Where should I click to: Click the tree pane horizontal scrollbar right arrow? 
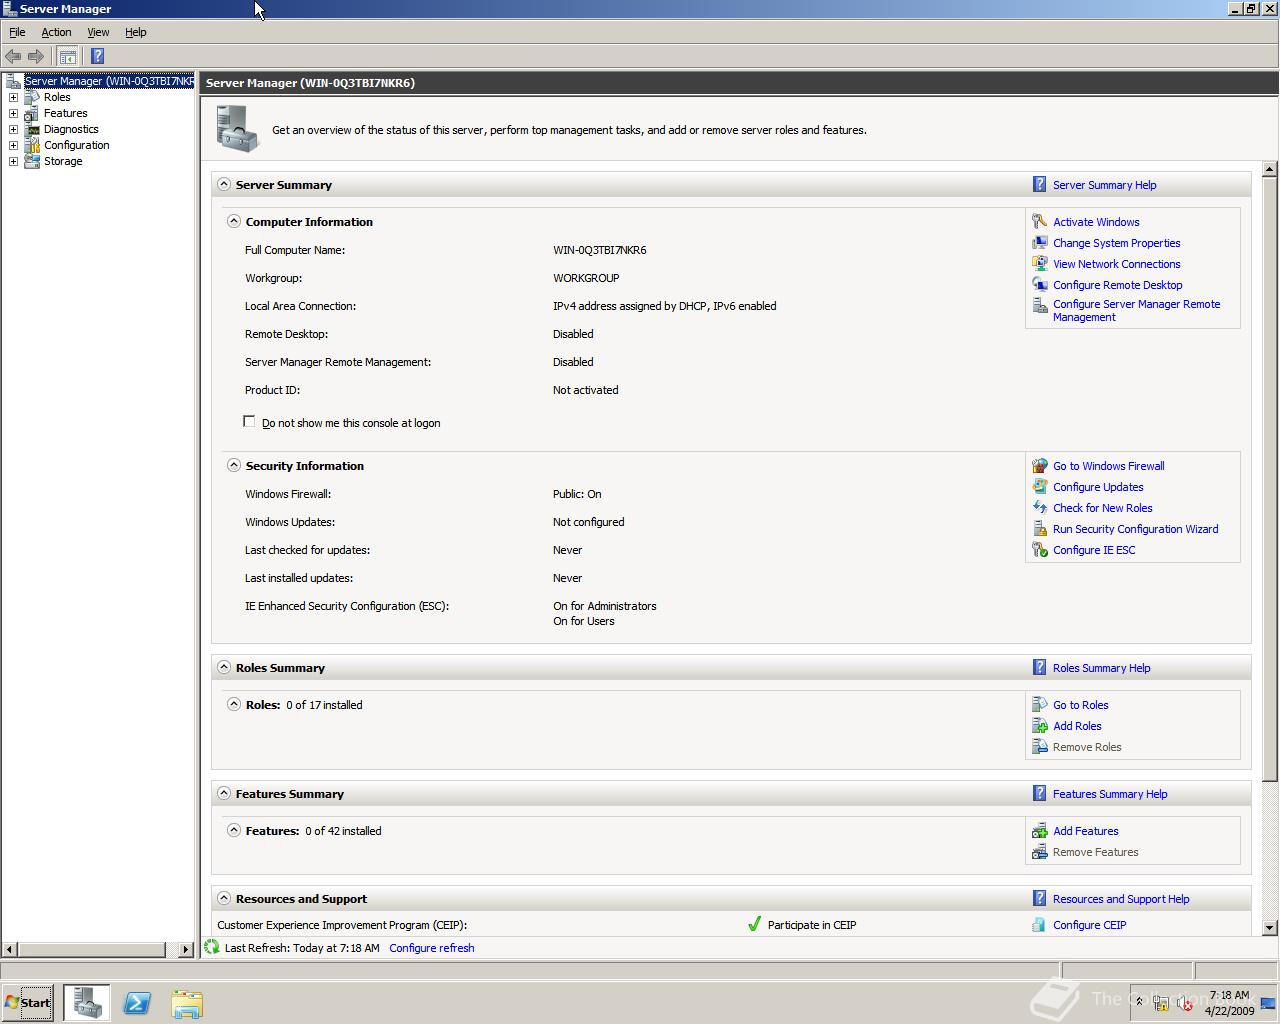[x=185, y=949]
